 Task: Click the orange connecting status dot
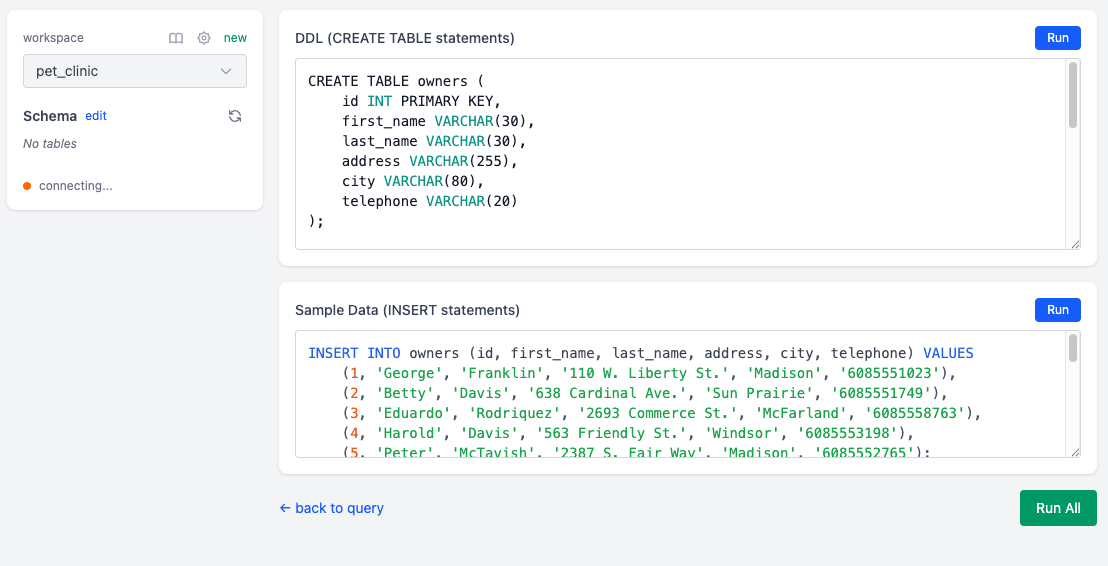27,186
